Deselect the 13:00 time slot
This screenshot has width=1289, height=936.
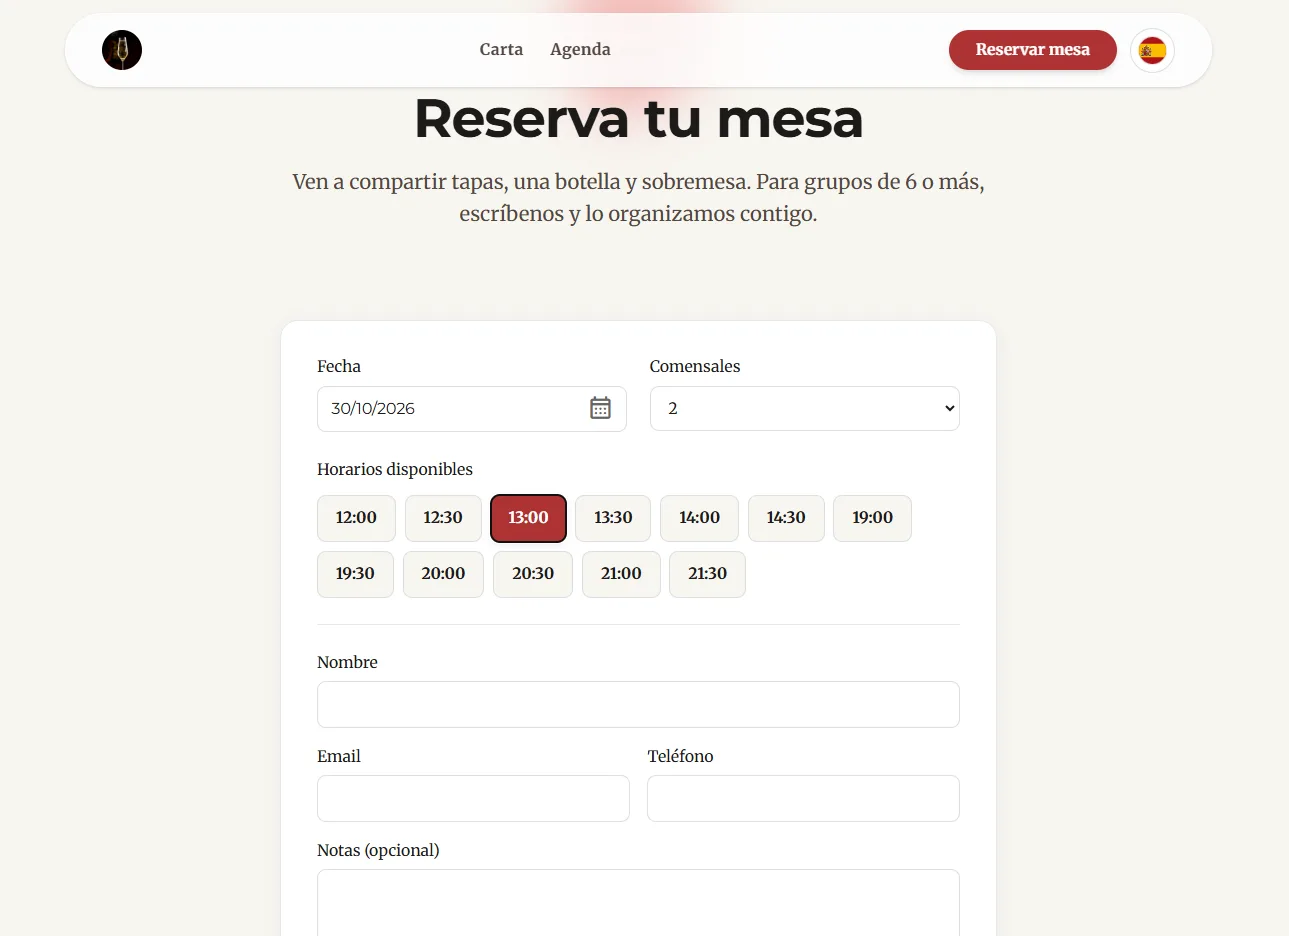tap(528, 518)
